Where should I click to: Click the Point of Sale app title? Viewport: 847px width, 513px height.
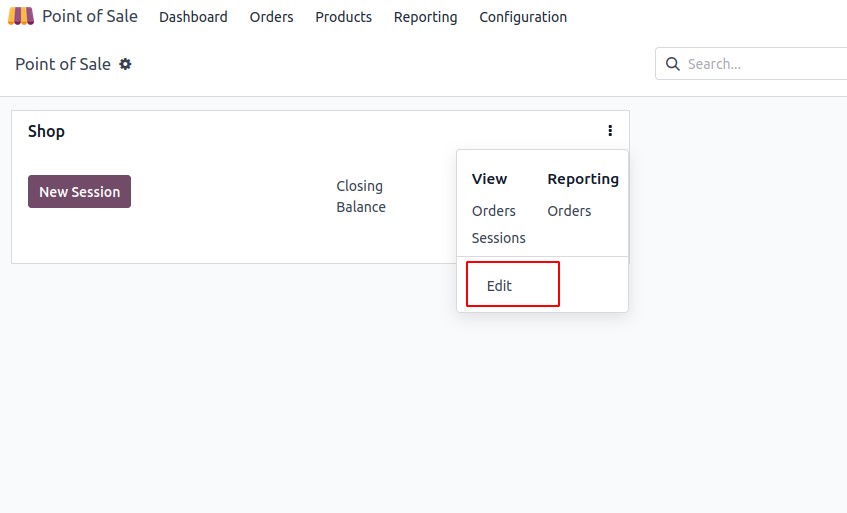pos(90,16)
